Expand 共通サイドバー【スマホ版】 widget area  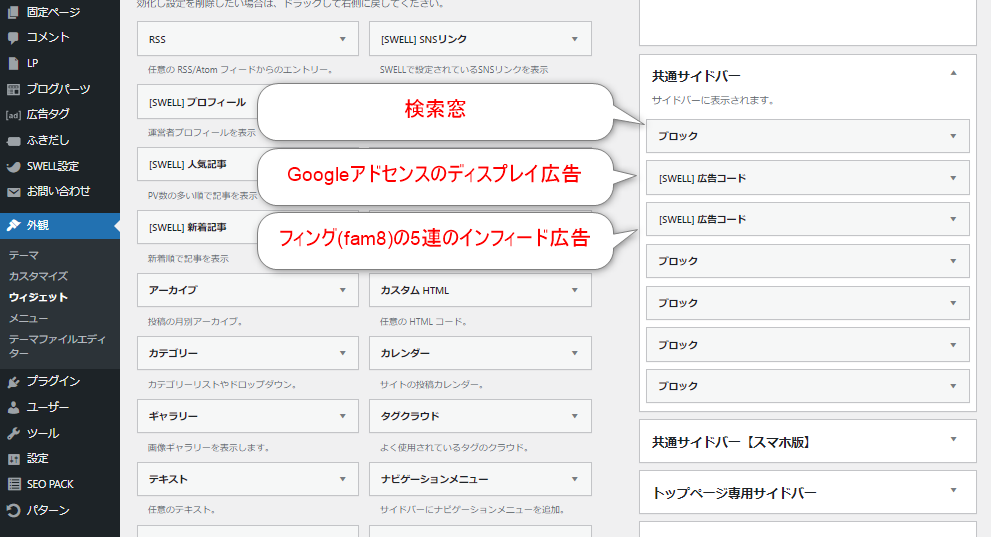[x=953, y=439]
